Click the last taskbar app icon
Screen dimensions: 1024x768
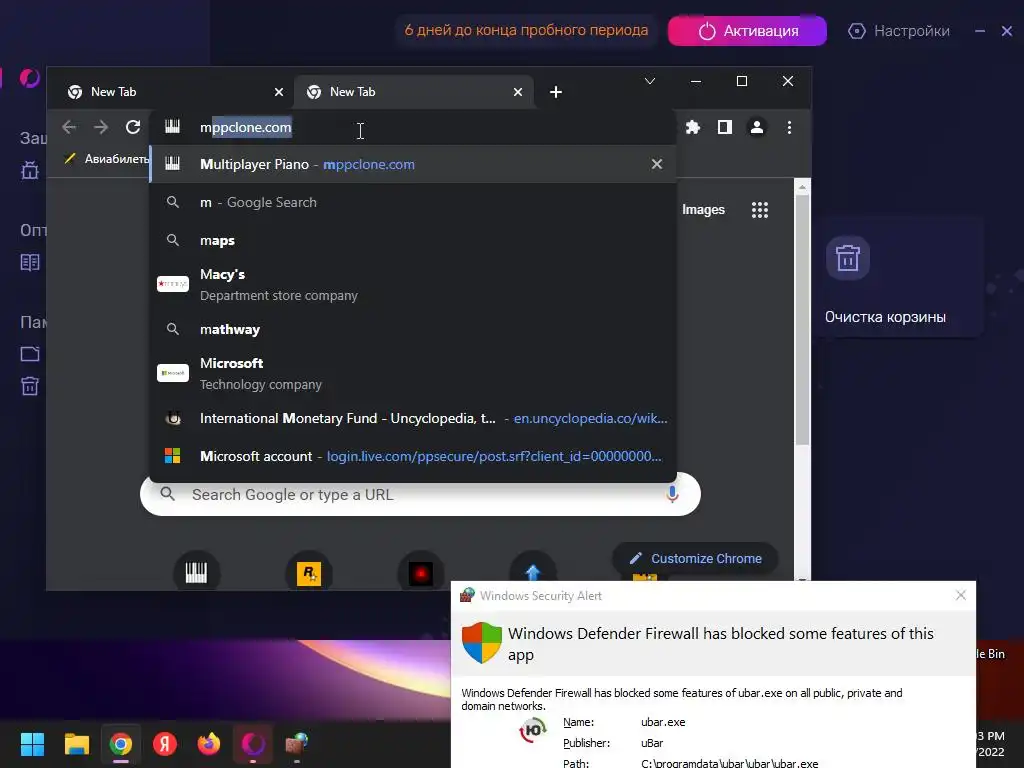point(297,744)
